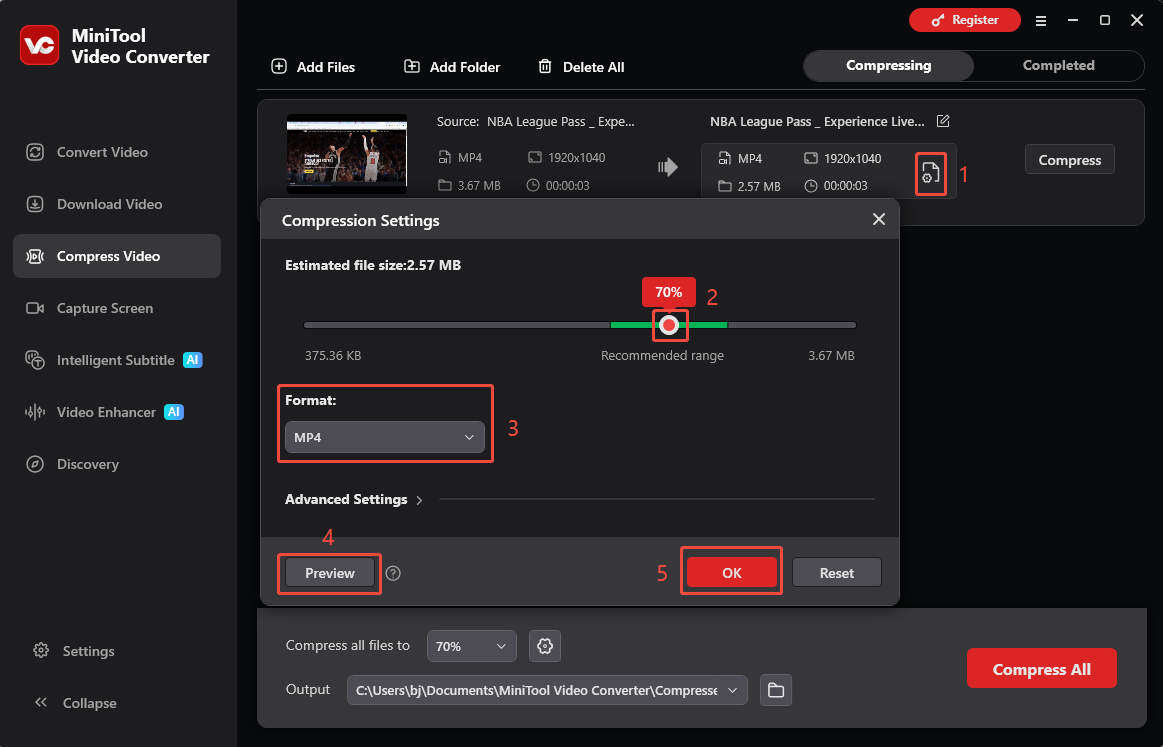Click the NBA League Pass video thumbnail
The width and height of the screenshot is (1163, 747).
346,154
